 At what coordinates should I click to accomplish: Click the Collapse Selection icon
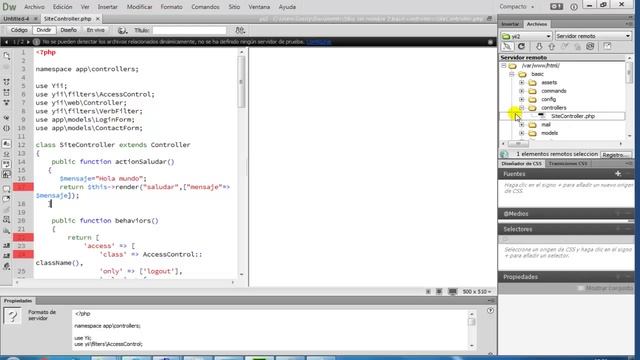tap(7, 93)
